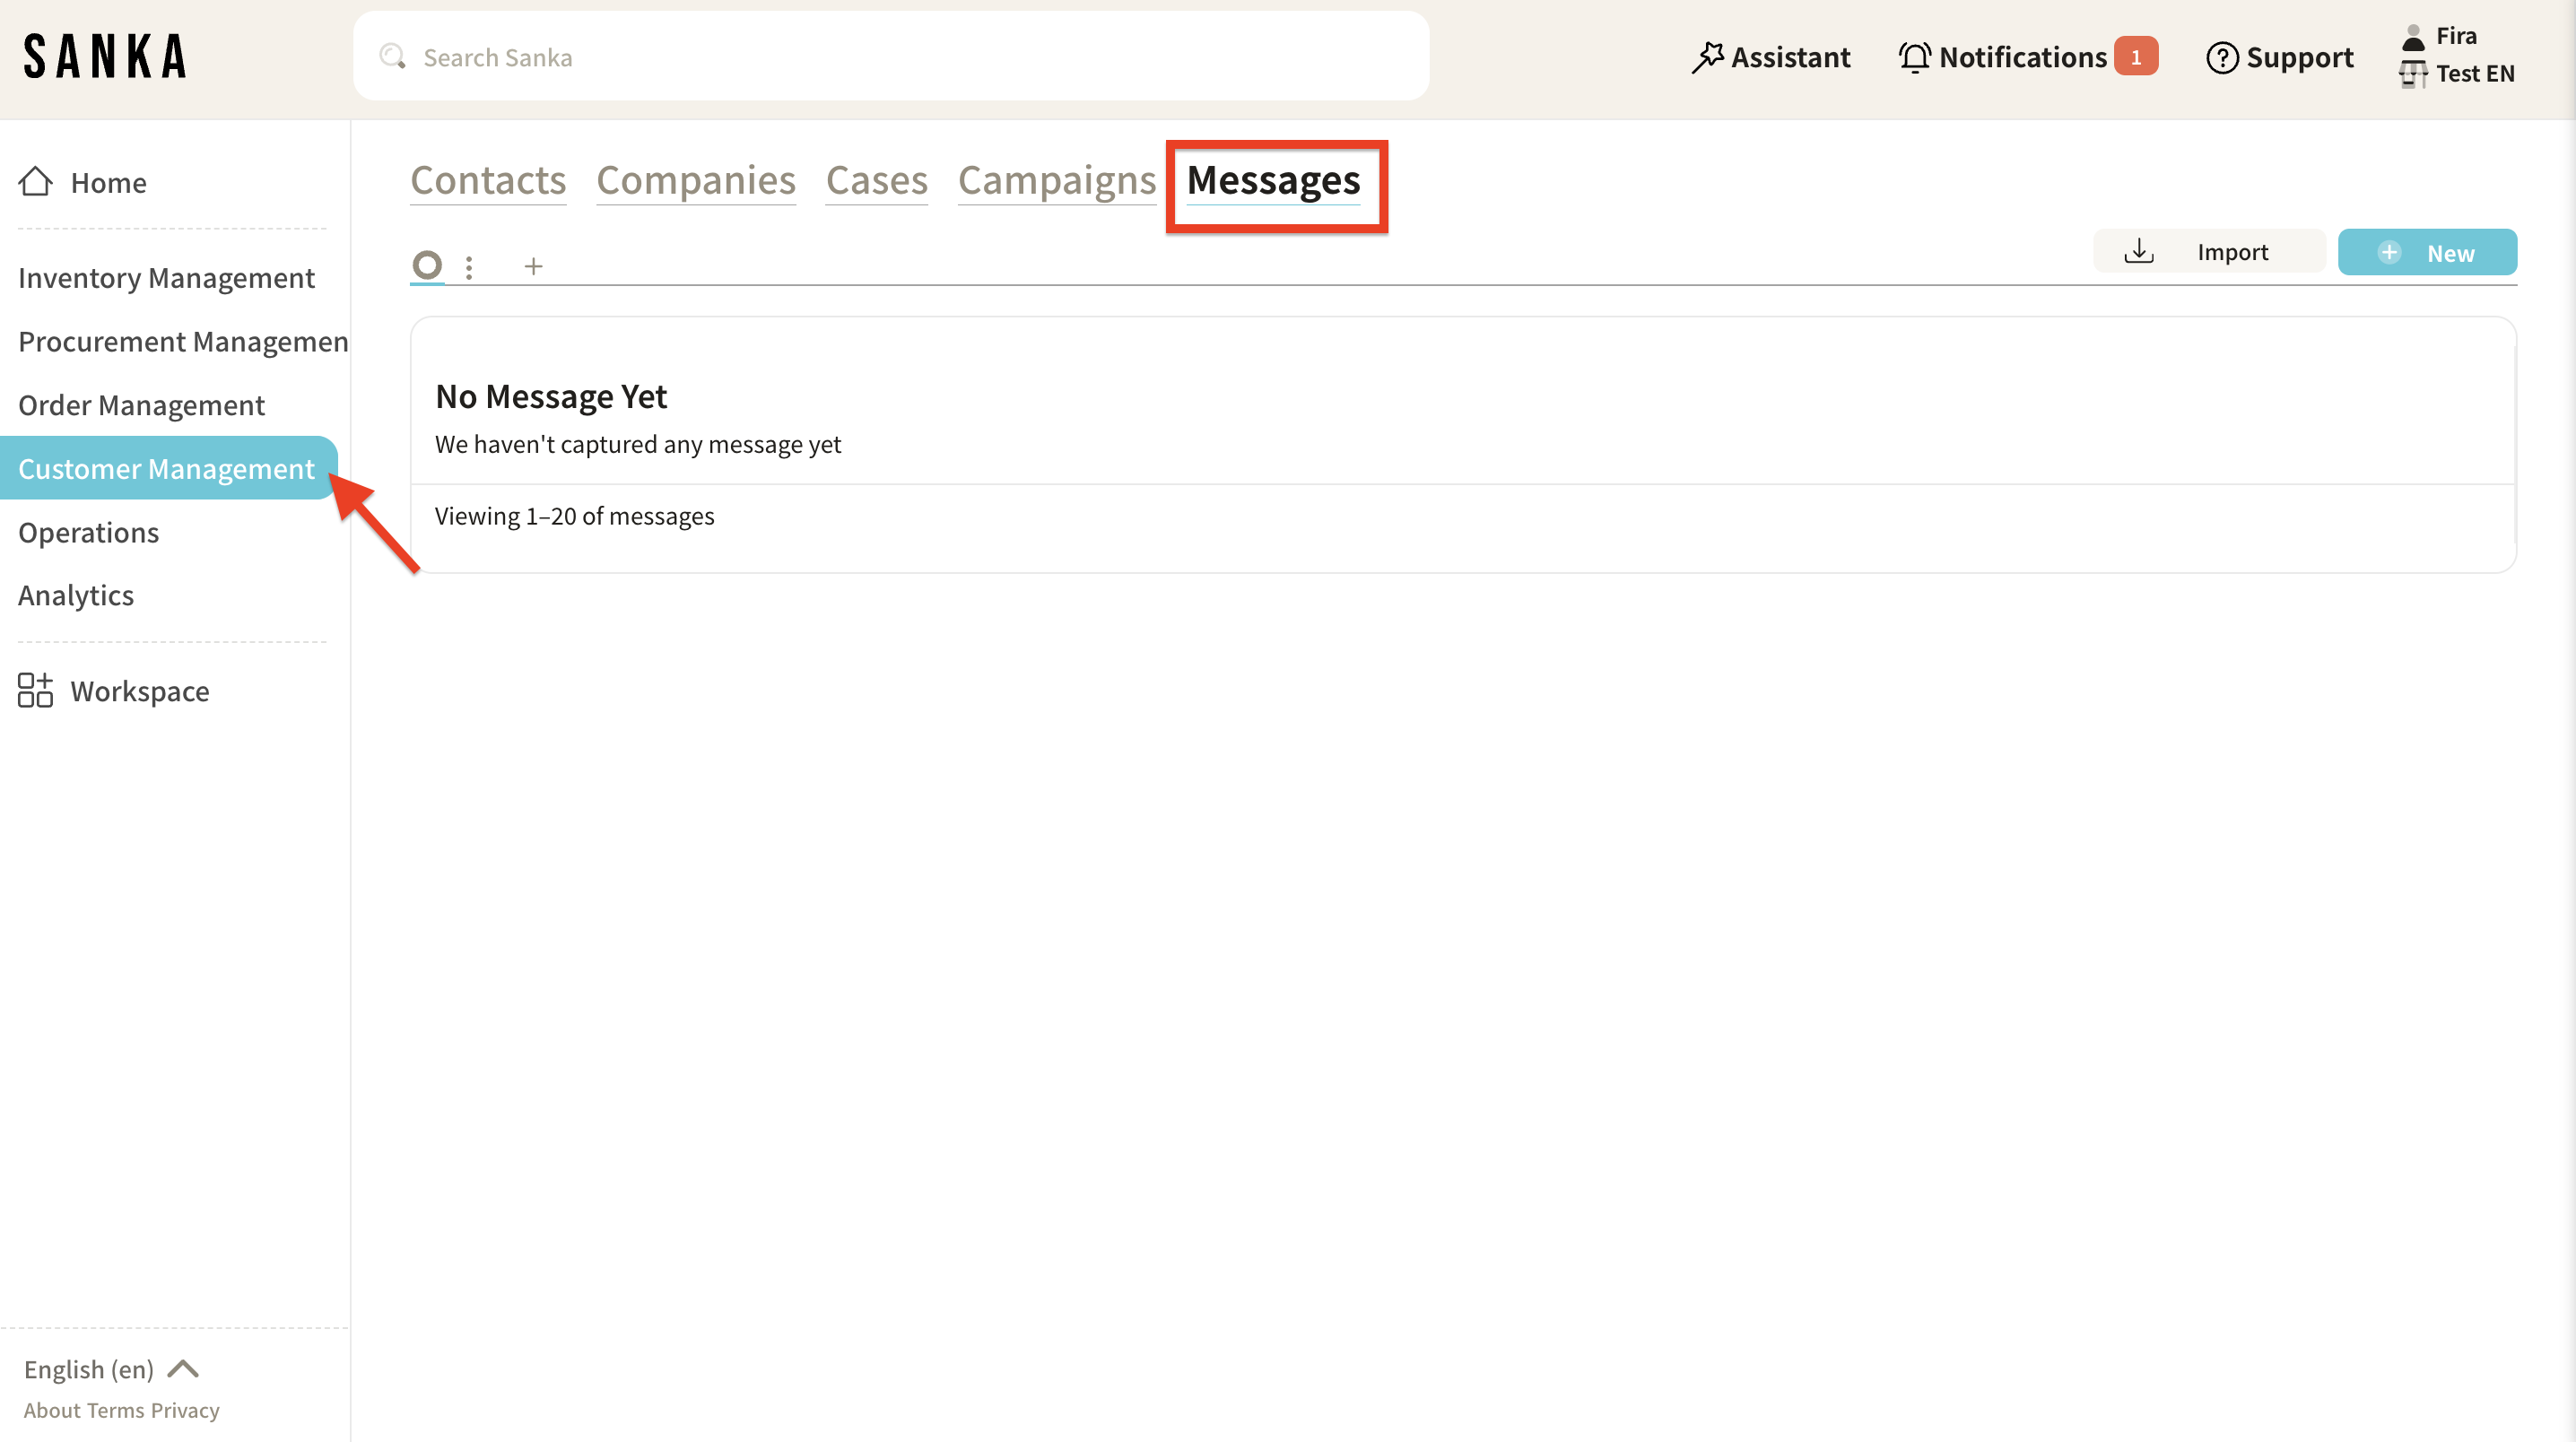Click the Fira user profile icon
The width and height of the screenshot is (2576, 1442).
pyautogui.click(x=2414, y=36)
